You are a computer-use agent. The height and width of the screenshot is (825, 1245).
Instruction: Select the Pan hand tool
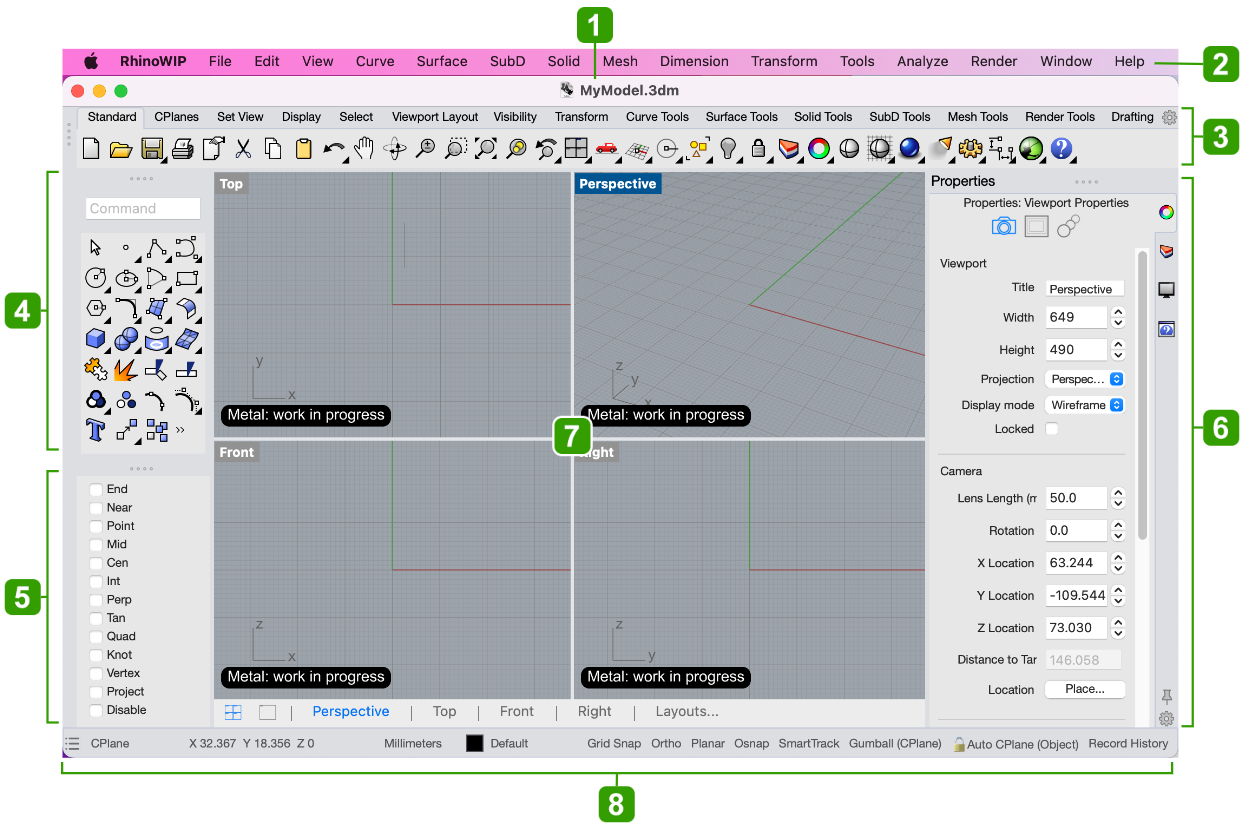click(x=364, y=149)
